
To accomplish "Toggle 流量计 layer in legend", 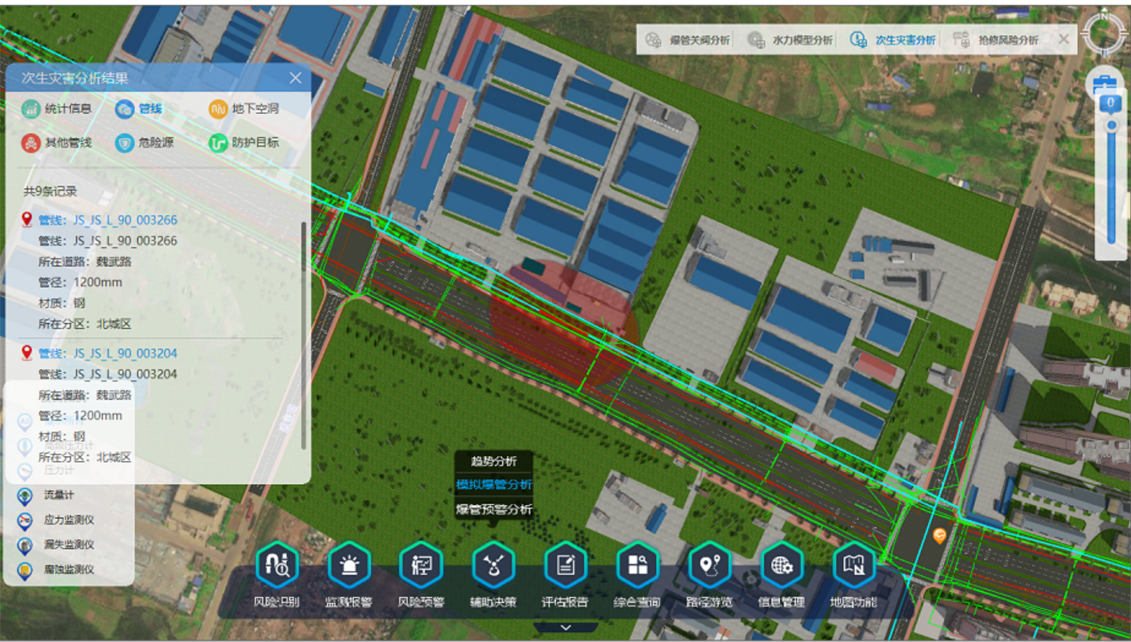I will 58,496.
